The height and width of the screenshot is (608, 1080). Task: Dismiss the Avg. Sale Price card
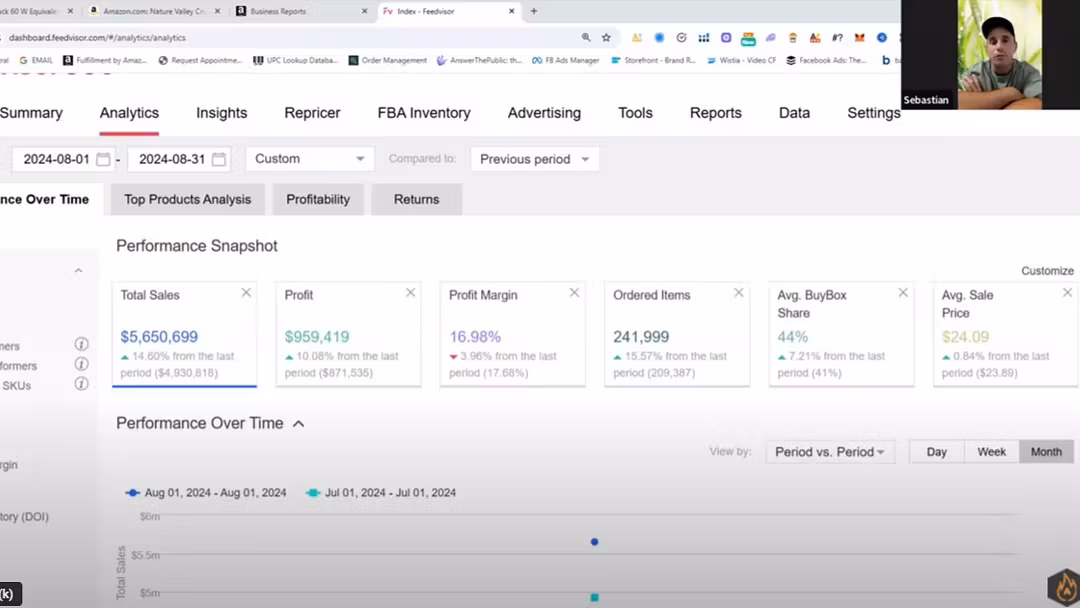click(1067, 293)
